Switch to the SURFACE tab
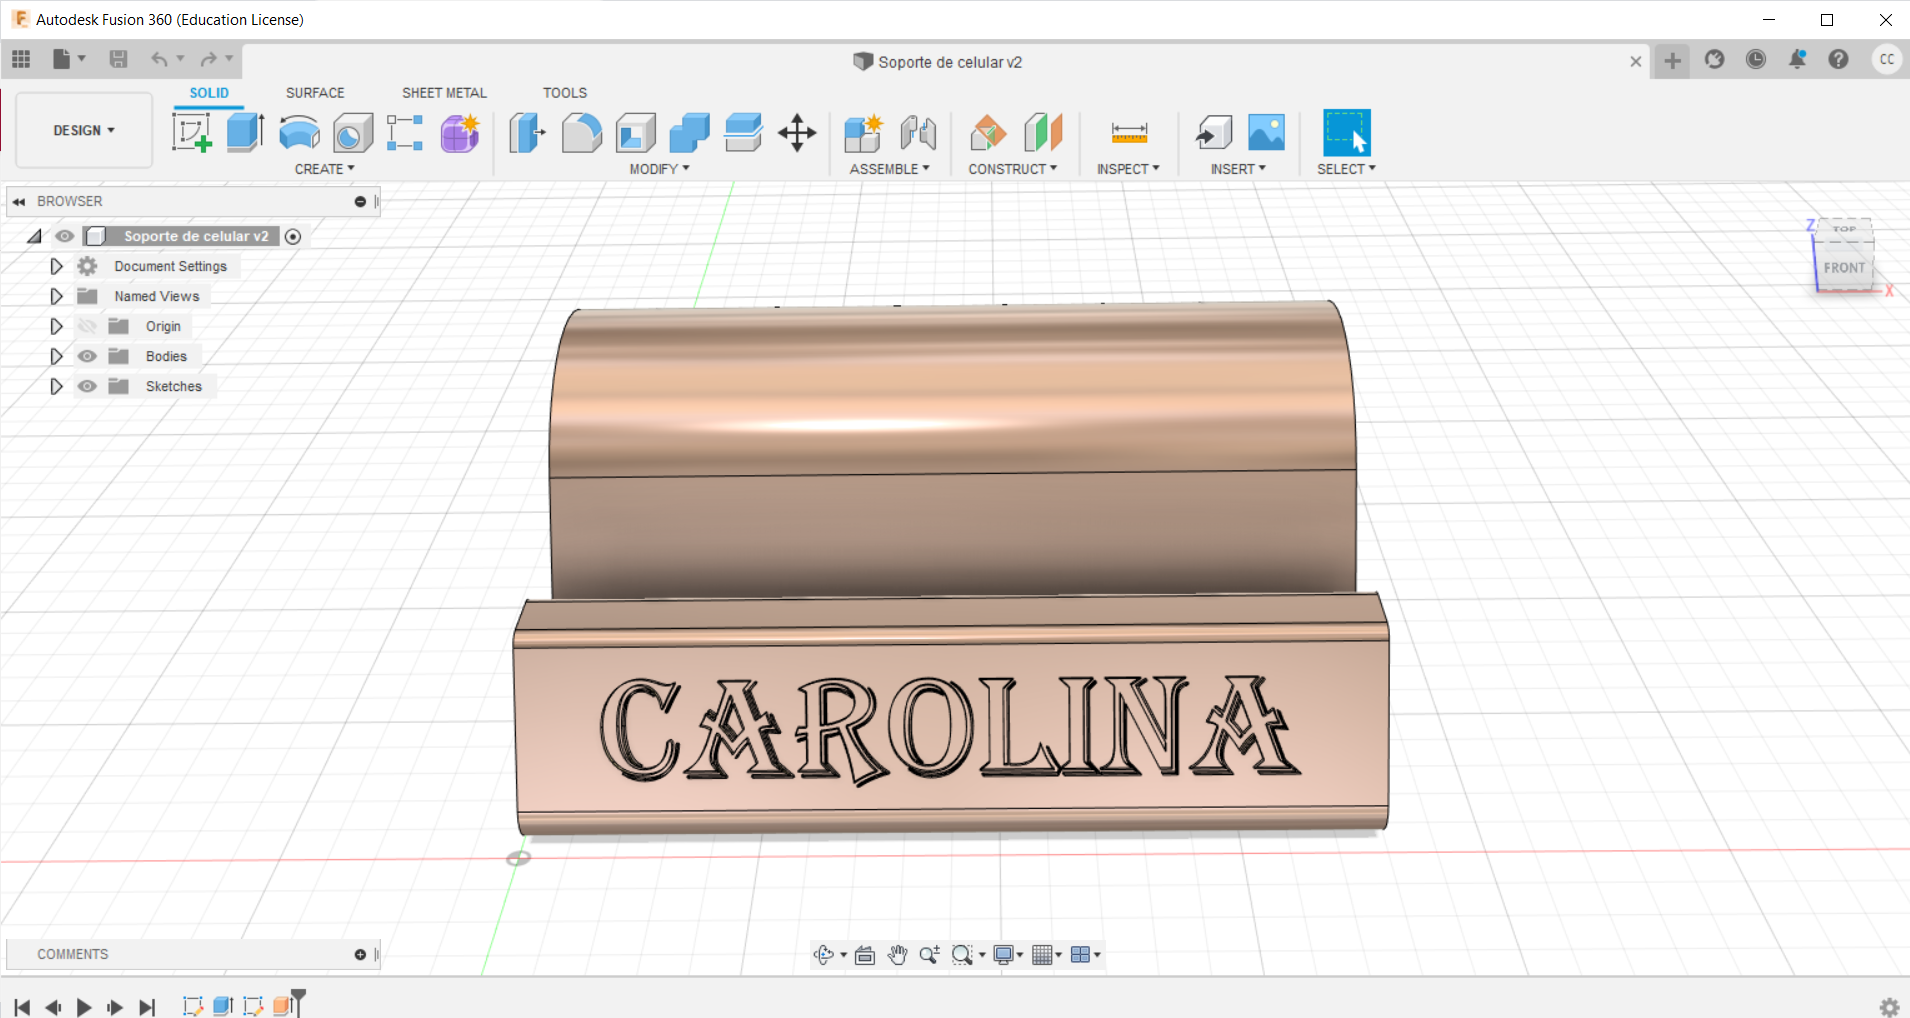This screenshot has height=1018, width=1910. click(315, 93)
